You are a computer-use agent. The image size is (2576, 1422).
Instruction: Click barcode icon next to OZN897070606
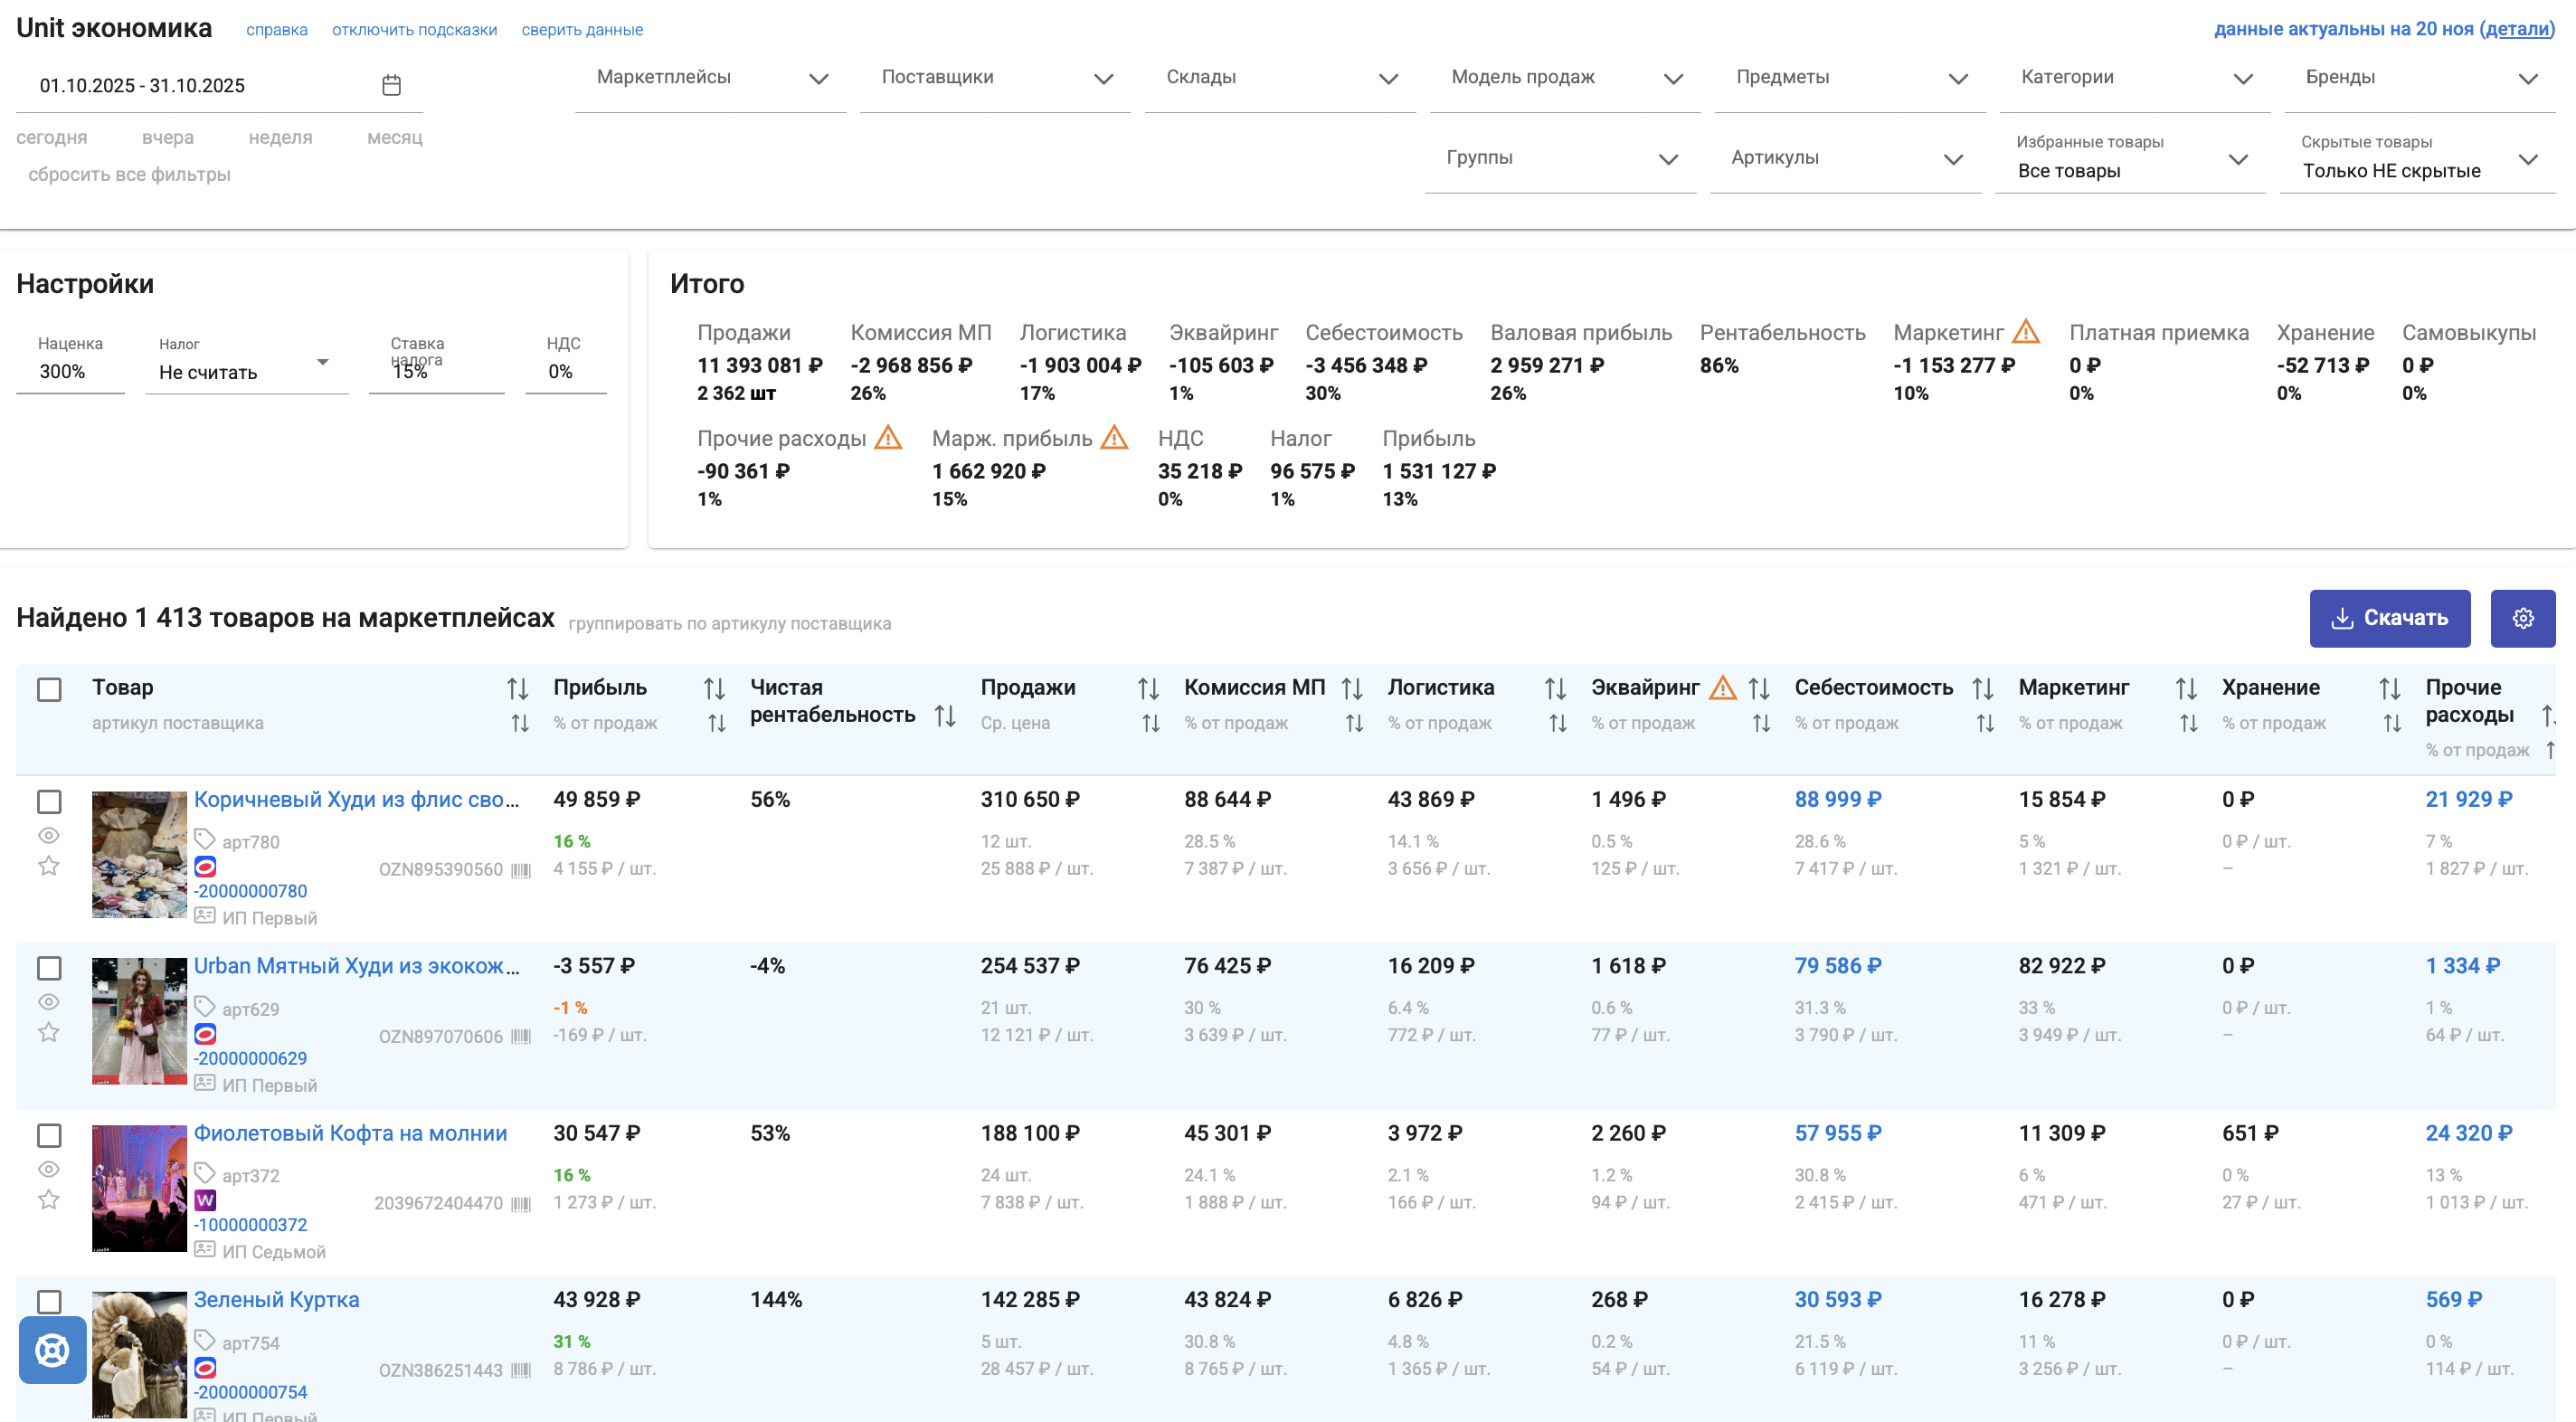pos(521,1037)
